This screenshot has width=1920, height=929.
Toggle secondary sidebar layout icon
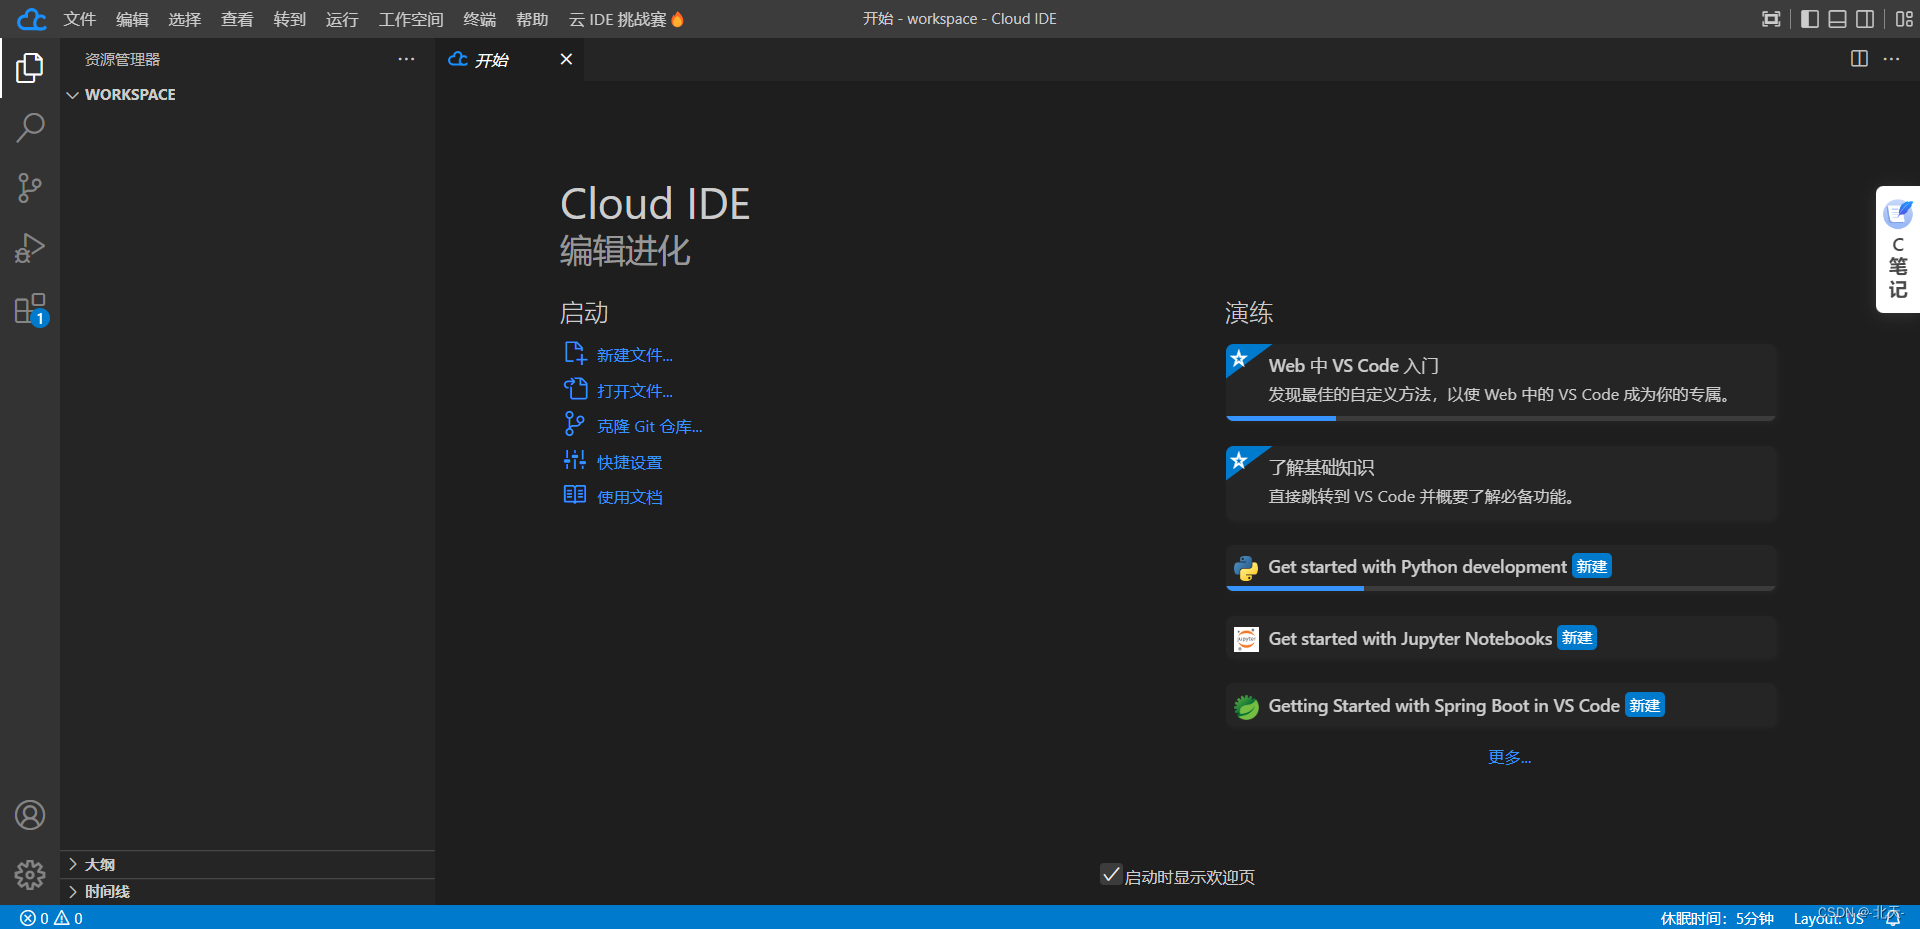1865,19
